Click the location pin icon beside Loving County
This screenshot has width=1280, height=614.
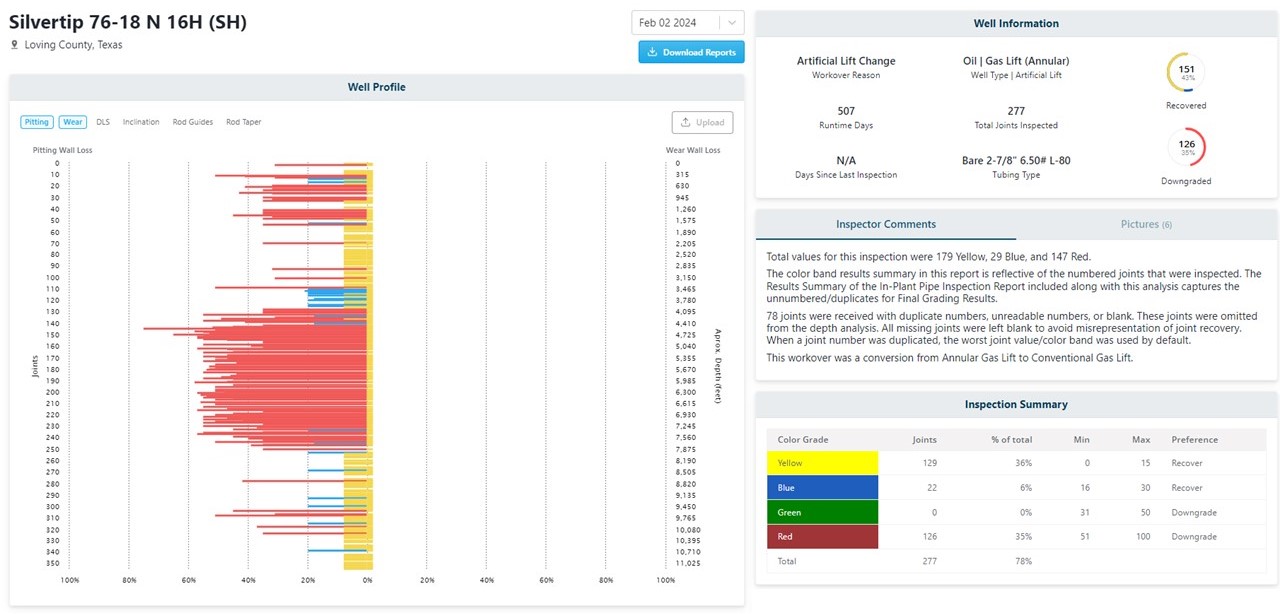tap(14, 45)
